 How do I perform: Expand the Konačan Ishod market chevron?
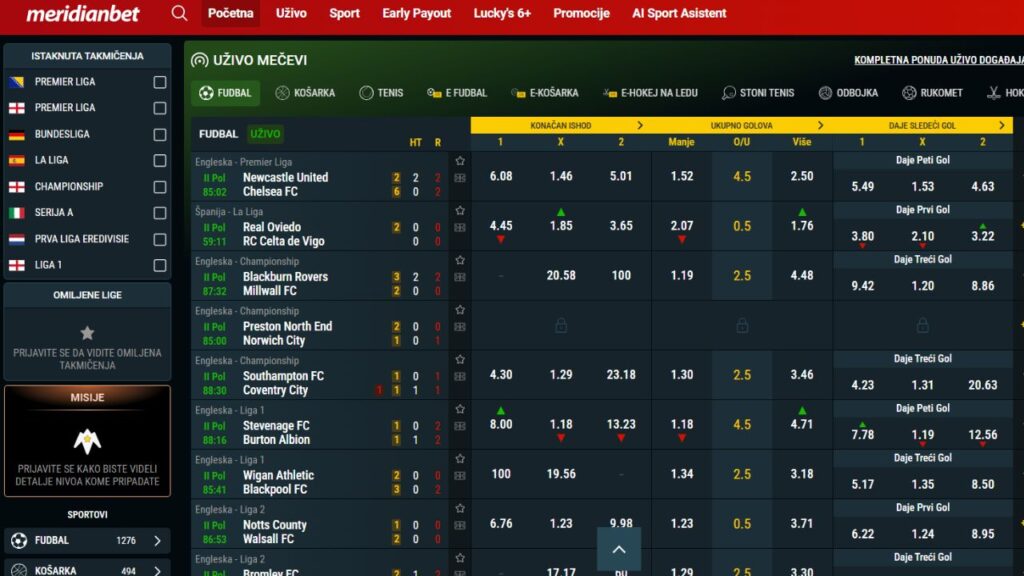[641, 126]
